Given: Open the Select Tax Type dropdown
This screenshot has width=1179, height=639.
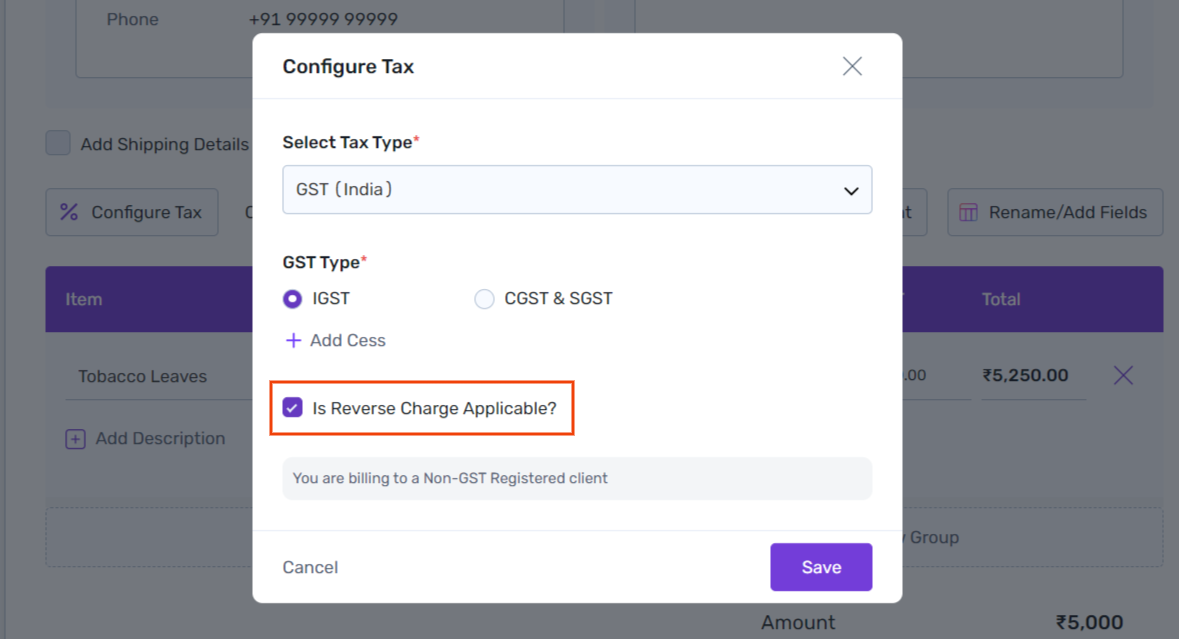Looking at the screenshot, I should 577,189.
